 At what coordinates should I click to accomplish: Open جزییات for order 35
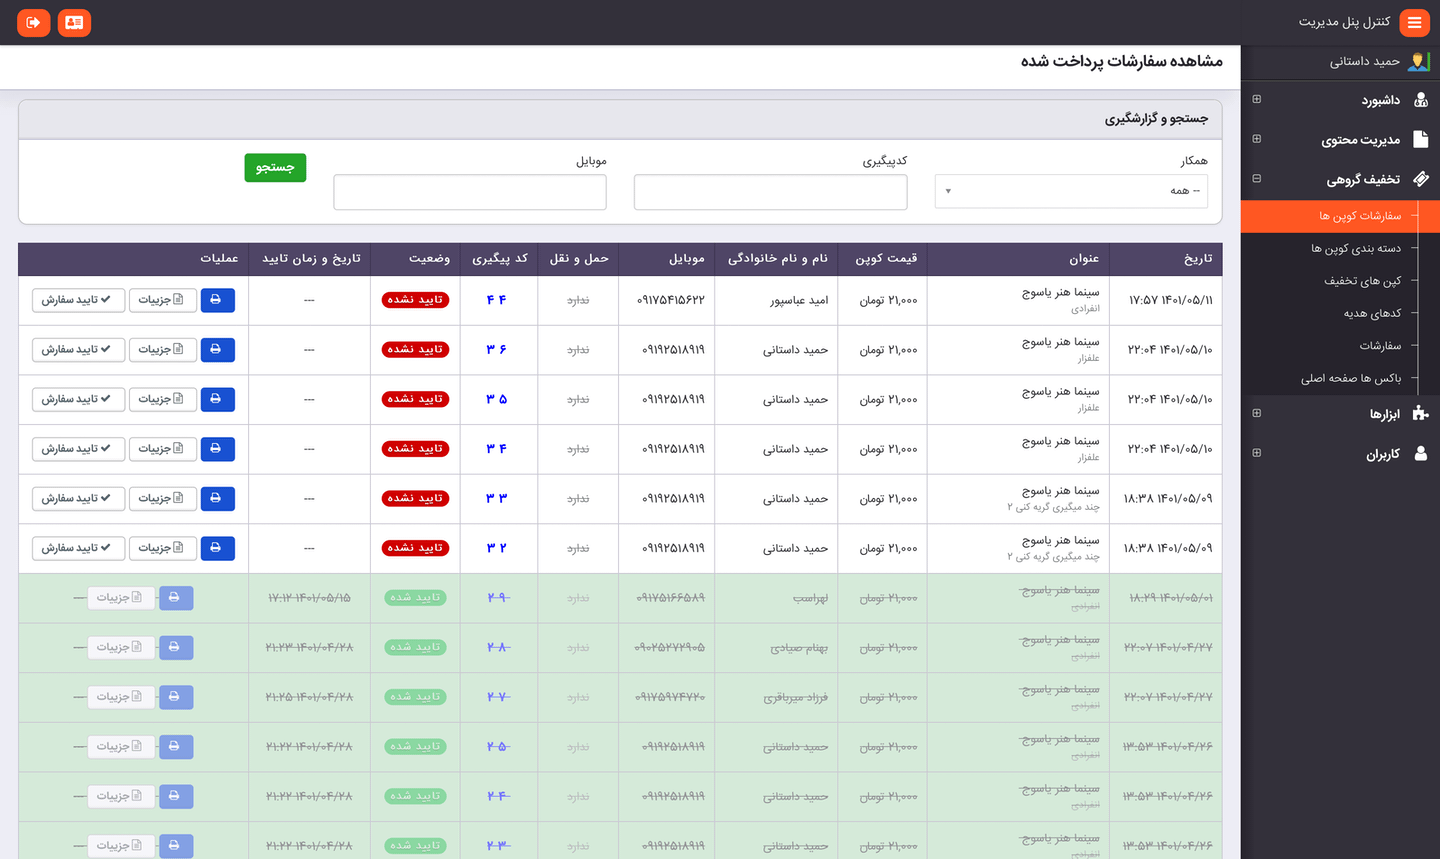[162, 399]
